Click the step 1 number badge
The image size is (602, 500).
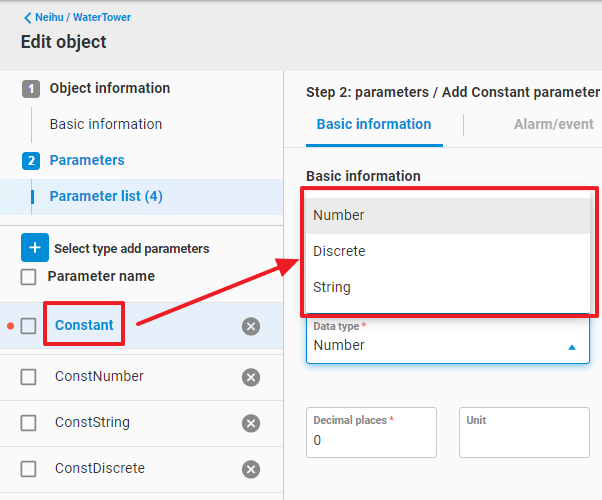[x=31, y=89]
